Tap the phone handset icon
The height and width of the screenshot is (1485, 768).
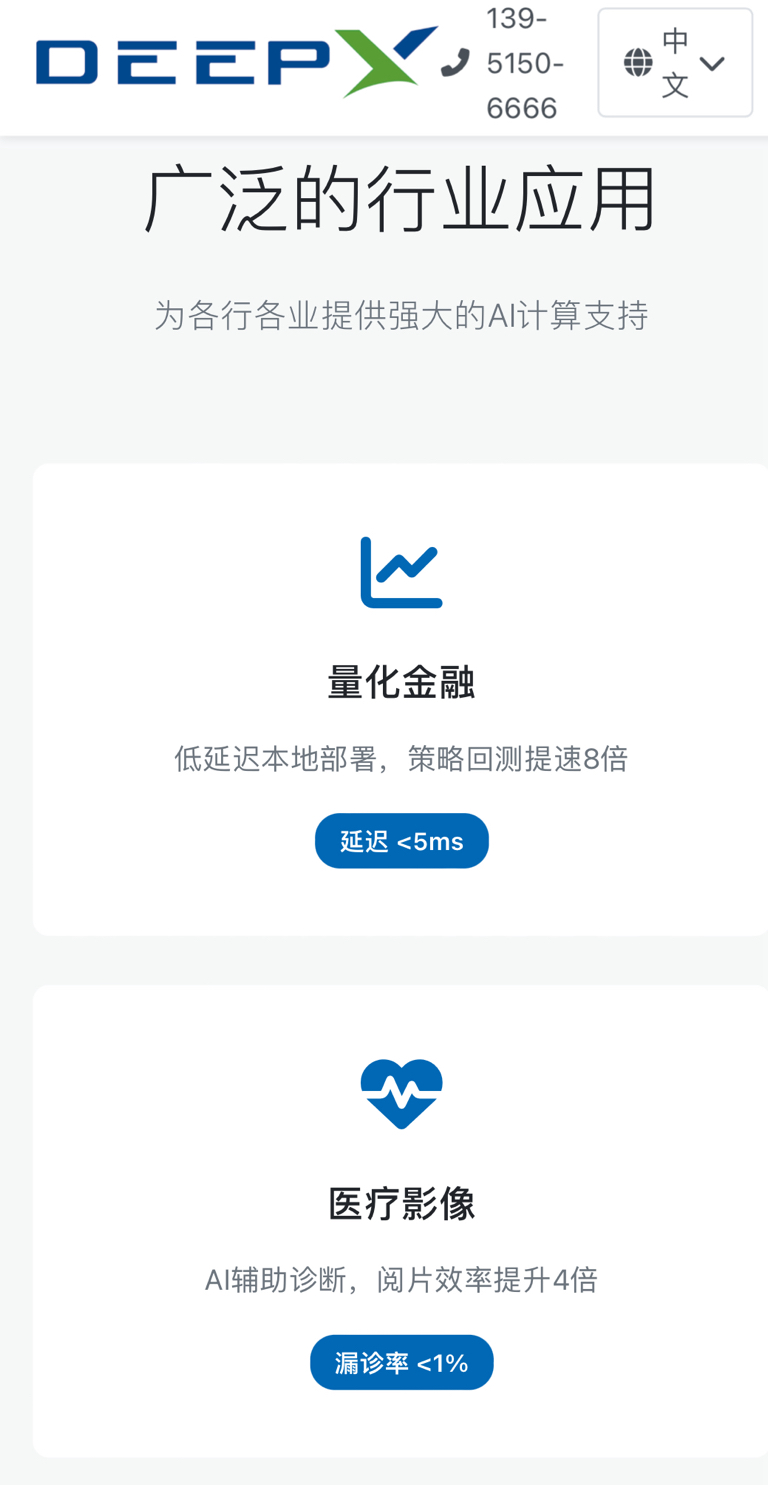coord(455,63)
